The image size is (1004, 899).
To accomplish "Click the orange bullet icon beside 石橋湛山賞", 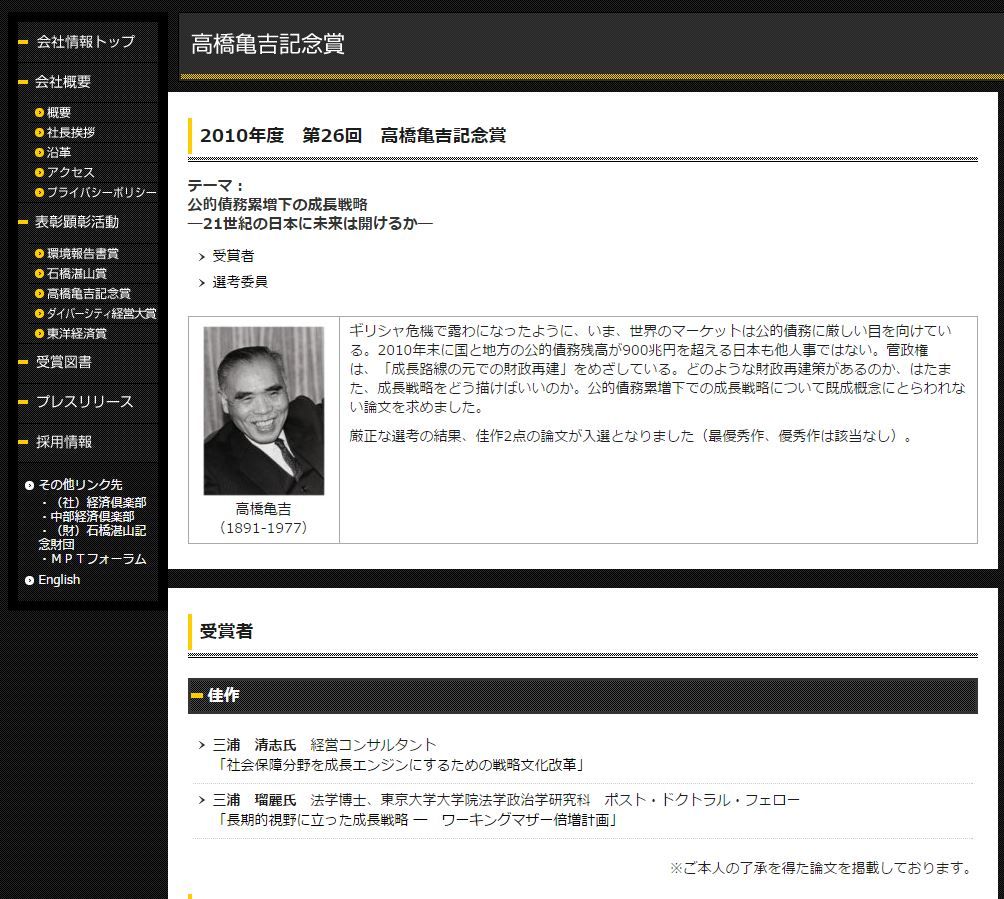I will [40, 273].
